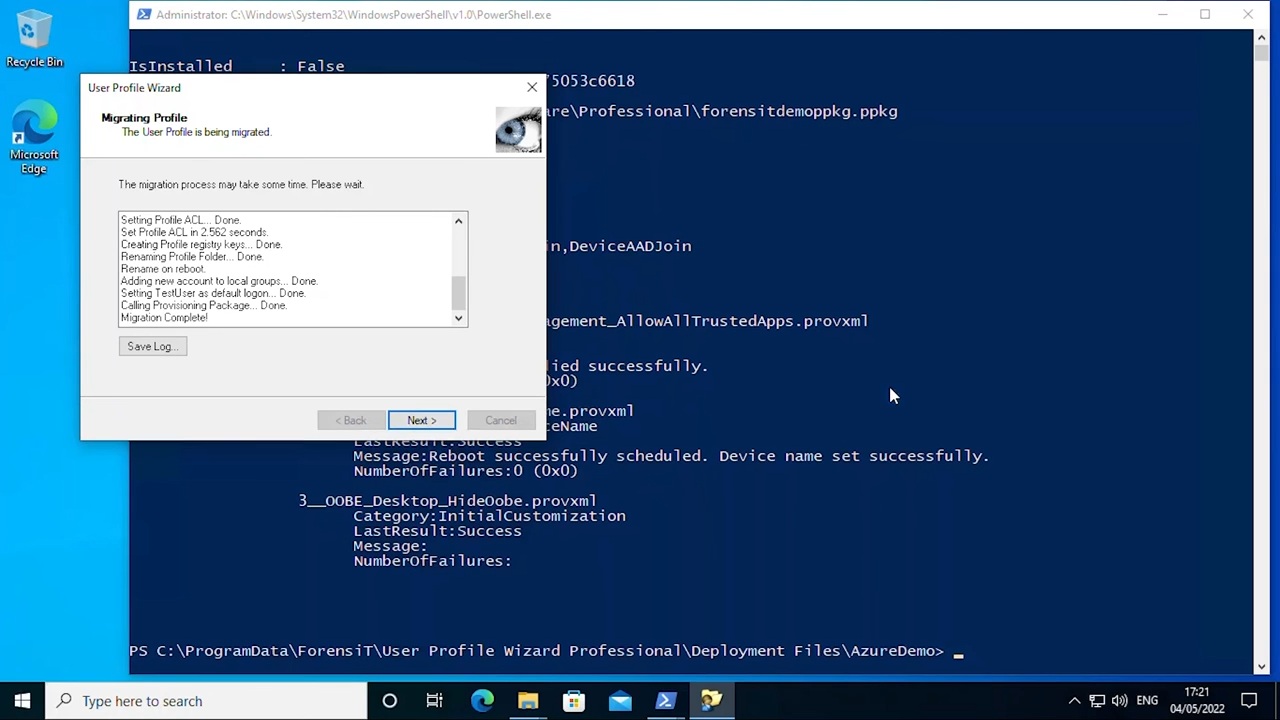This screenshot has width=1280, height=720.
Task: Launch Edge from the taskbar
Action: tap(482, 701)
